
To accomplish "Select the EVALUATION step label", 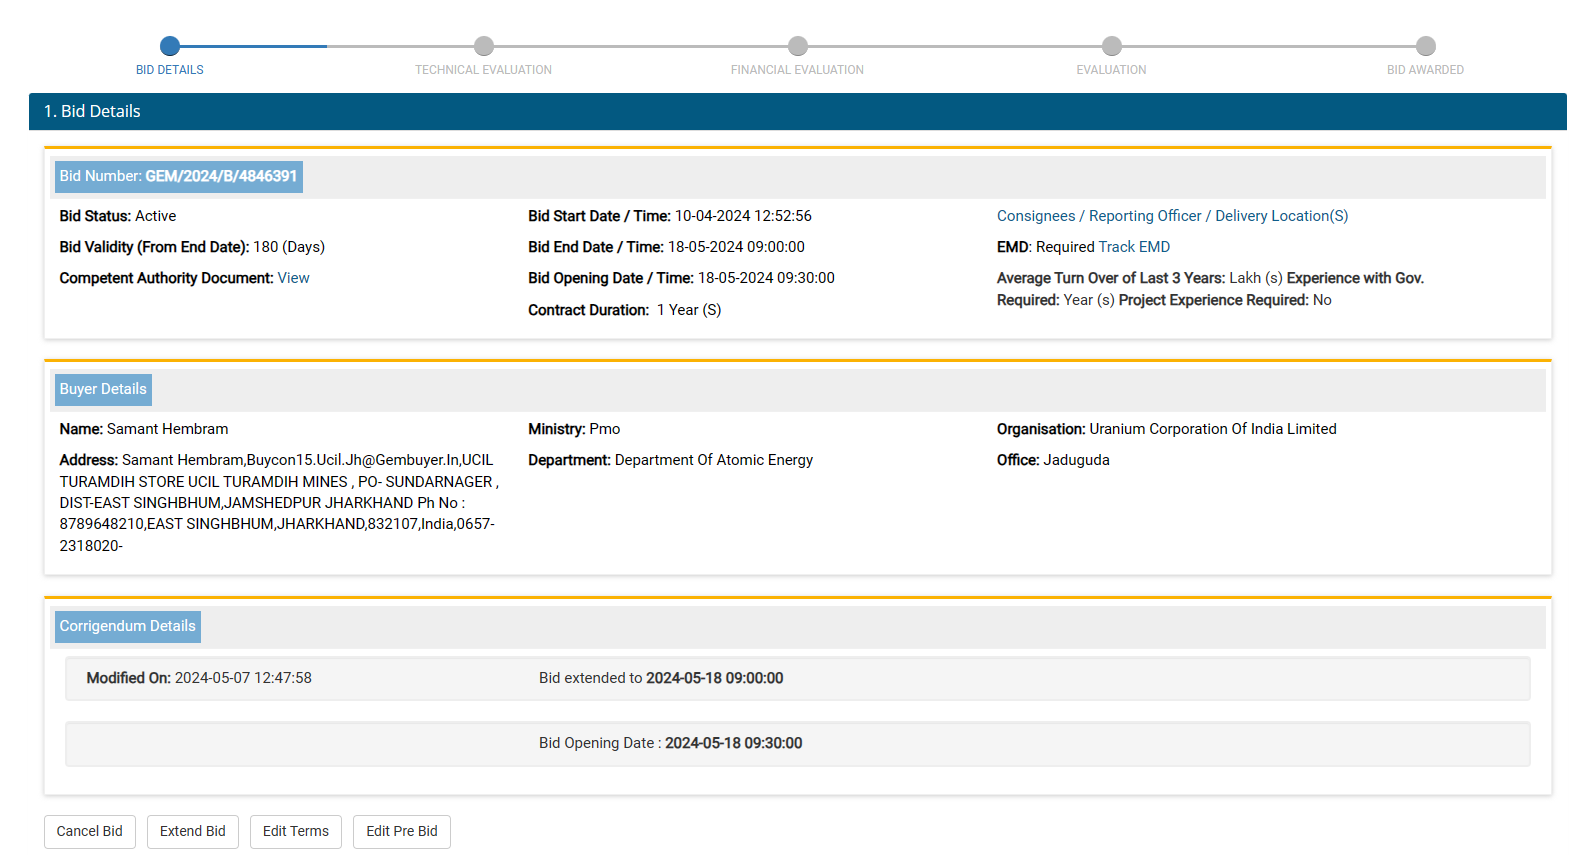I will 1112,70.
